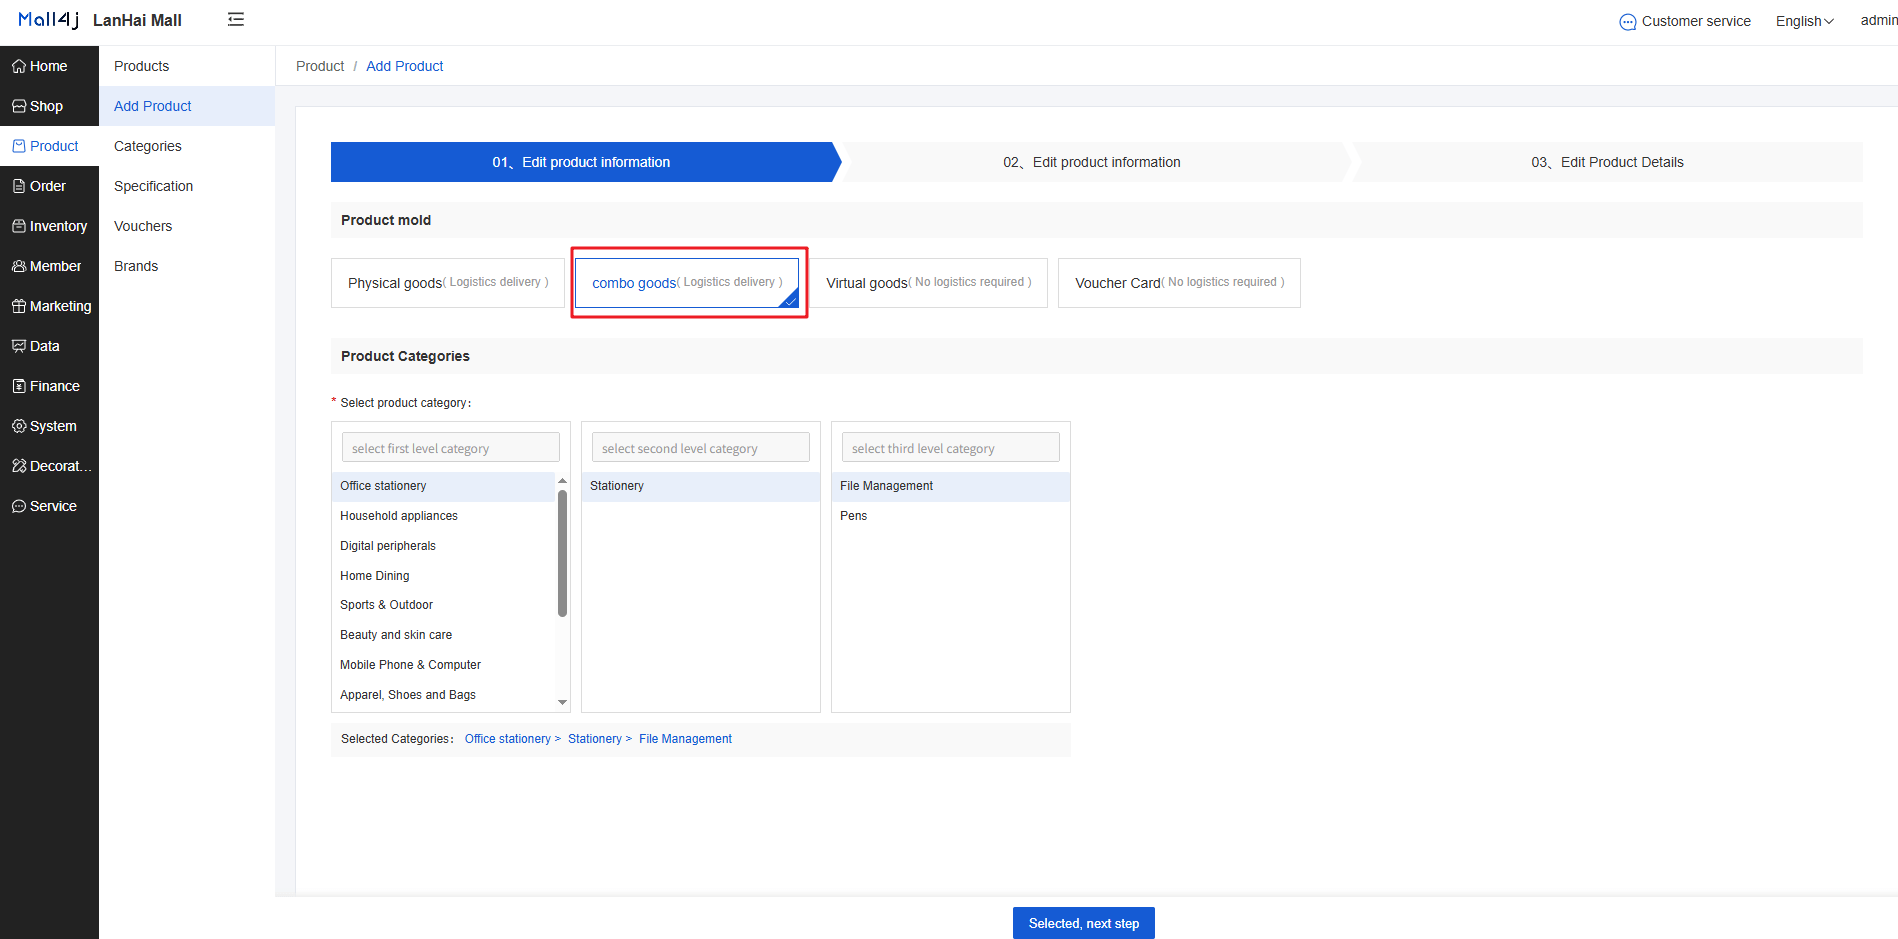
Task: Click Office stationery selected category link
Action: [507, 739]
